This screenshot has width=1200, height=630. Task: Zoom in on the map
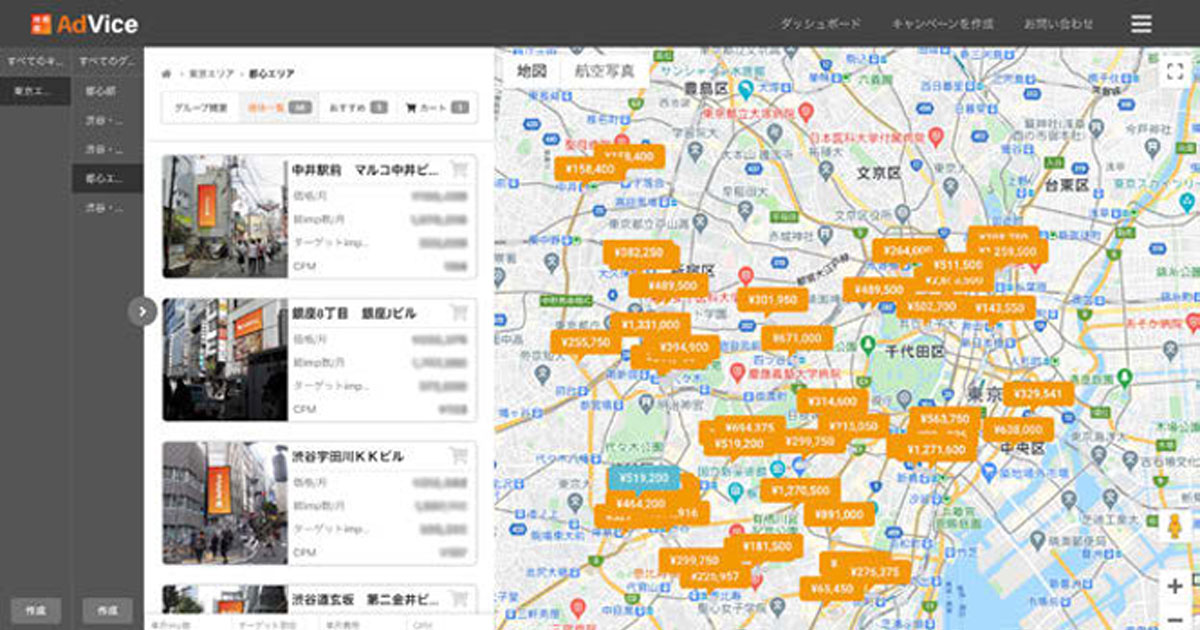tap(1175, 586)
